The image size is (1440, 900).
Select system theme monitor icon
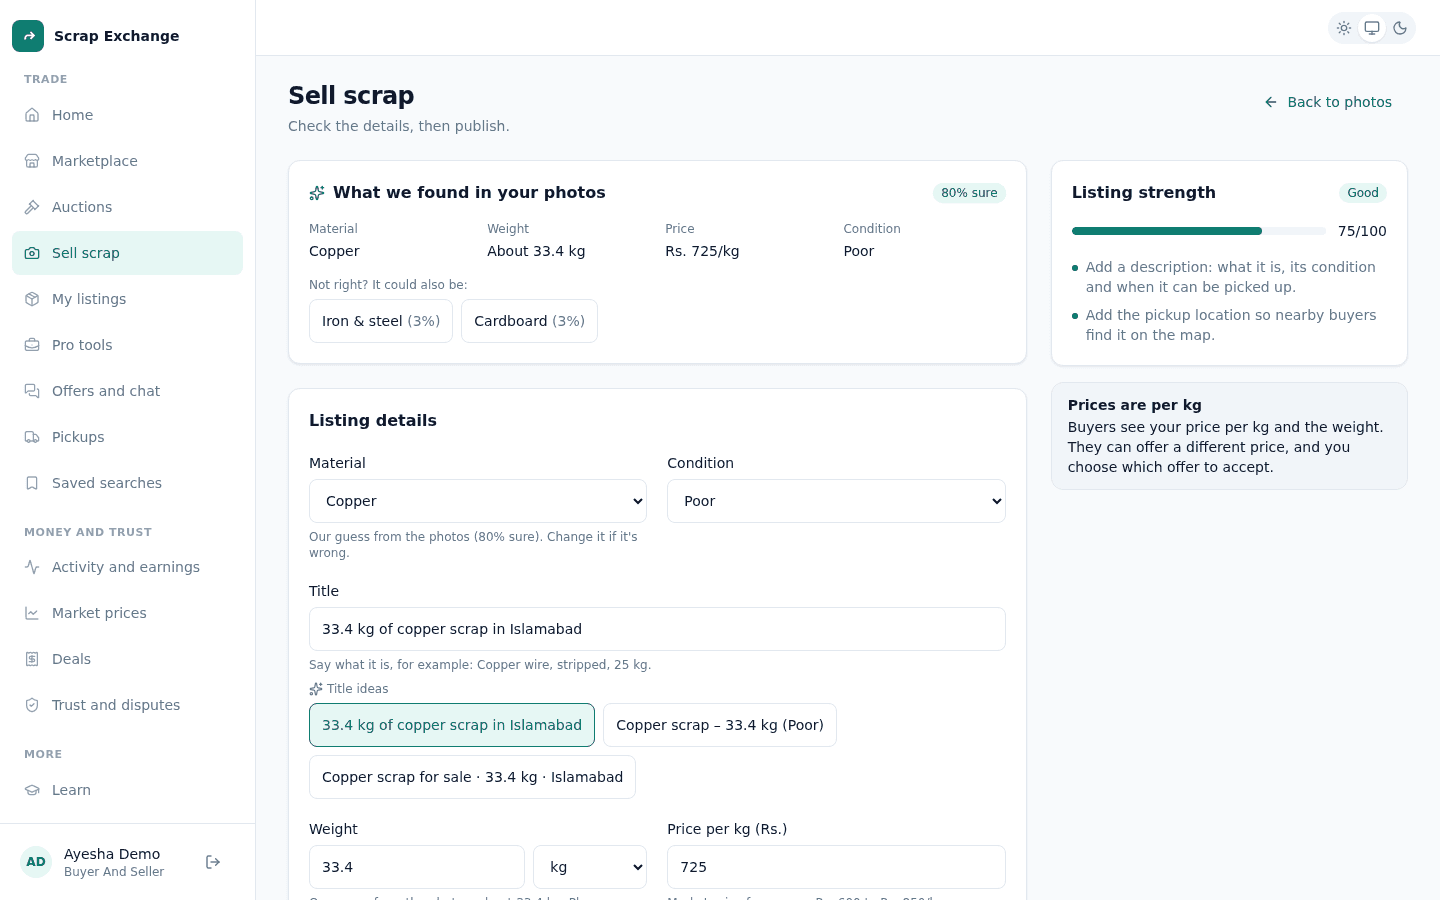point(1372,28)
